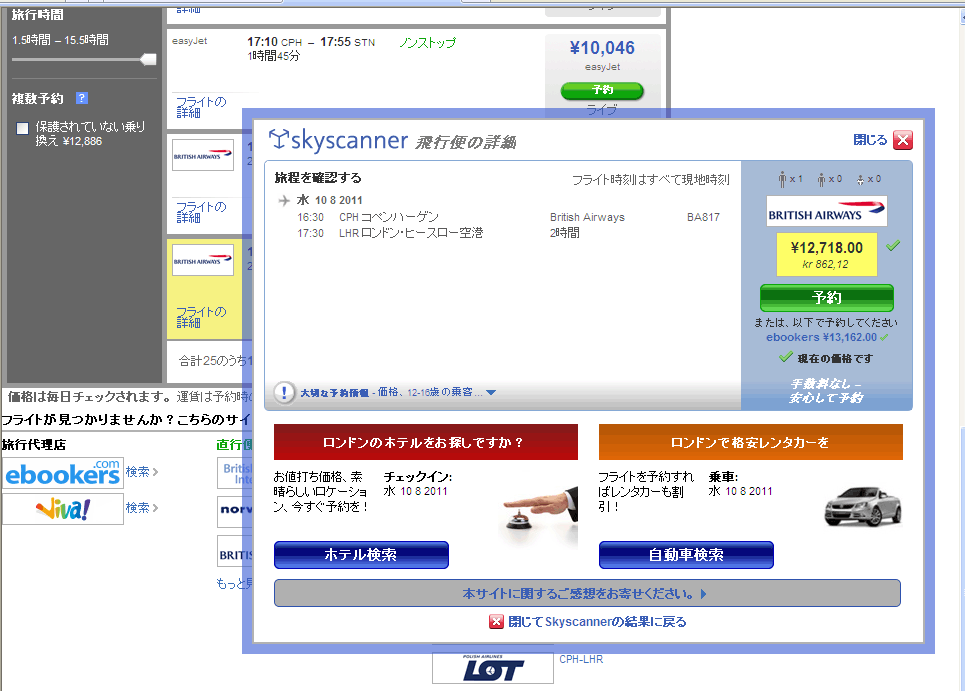Click the LOT Polish Airlines logo
The image size is (965, 691).
tap(493, 668)
